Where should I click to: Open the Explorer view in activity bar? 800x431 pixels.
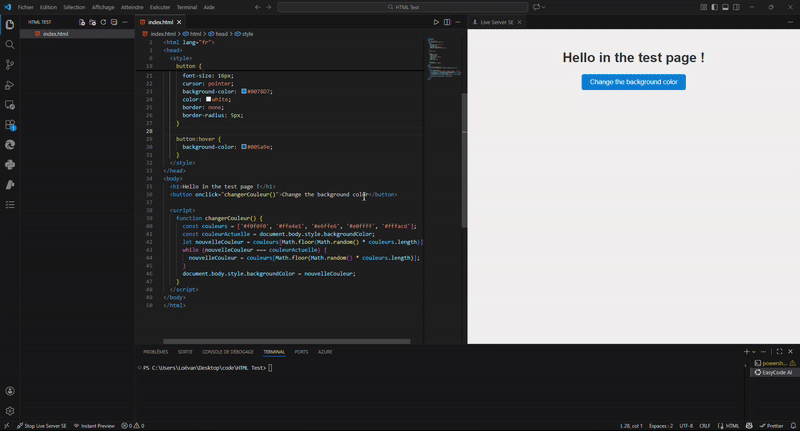[x=10, y=24]
